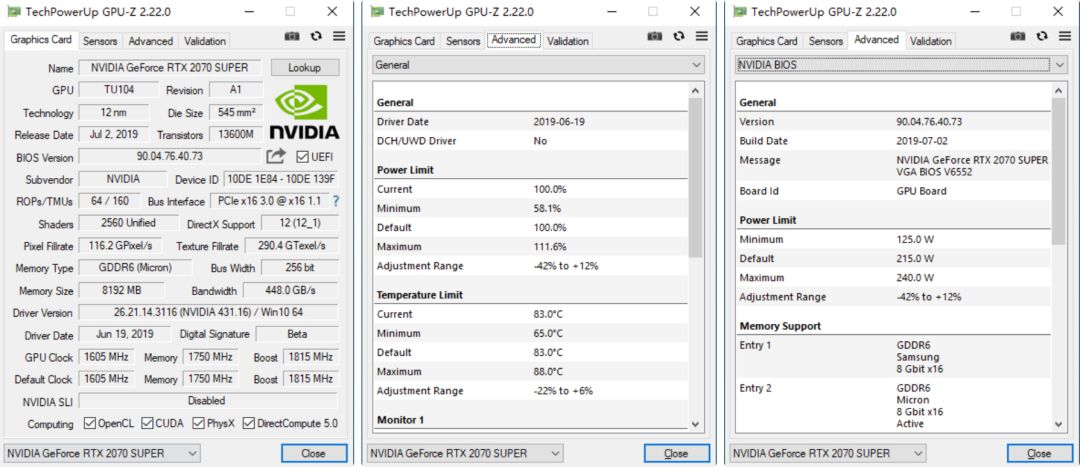This screenshot has width=1080, height=467.
Task: Click Build Date value 2019-07-02
Action: pos(922,141)
